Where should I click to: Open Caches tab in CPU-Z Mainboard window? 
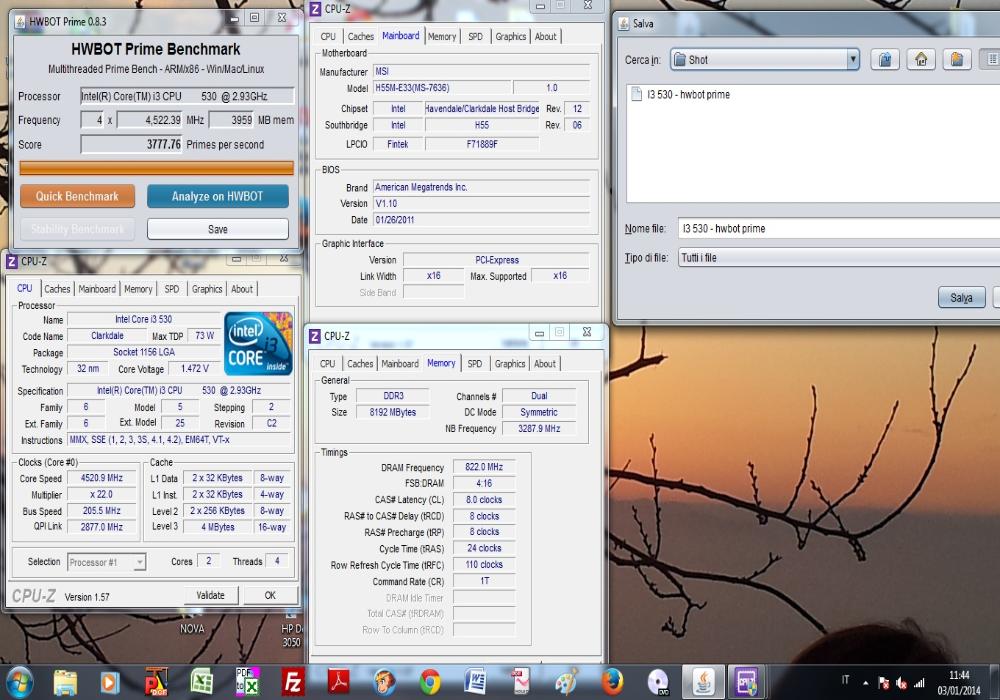[x=361, y=36]
